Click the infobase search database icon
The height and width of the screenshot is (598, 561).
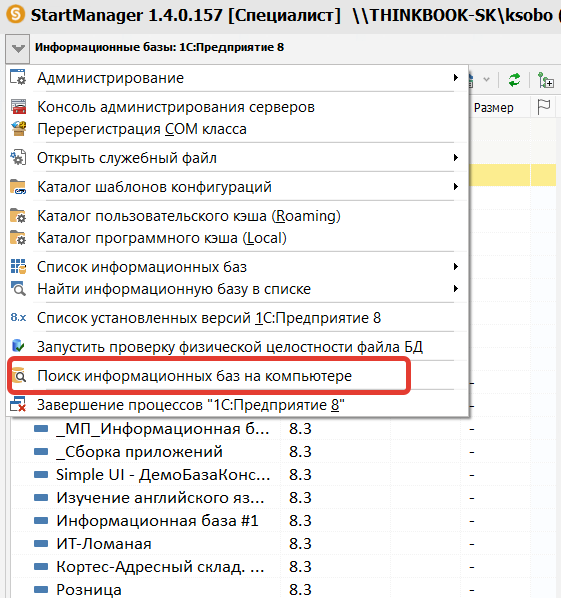click(x=19, y=375)
